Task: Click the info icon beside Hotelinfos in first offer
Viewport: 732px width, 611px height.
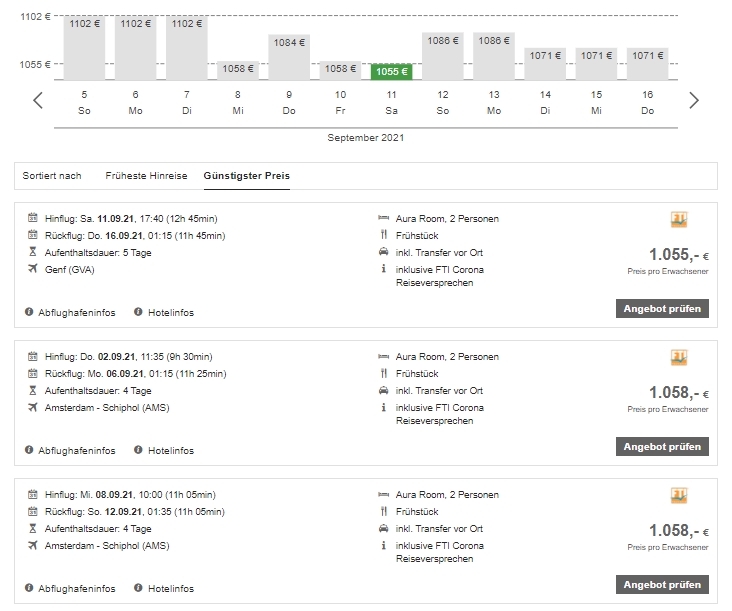Action: coord(138,313)
